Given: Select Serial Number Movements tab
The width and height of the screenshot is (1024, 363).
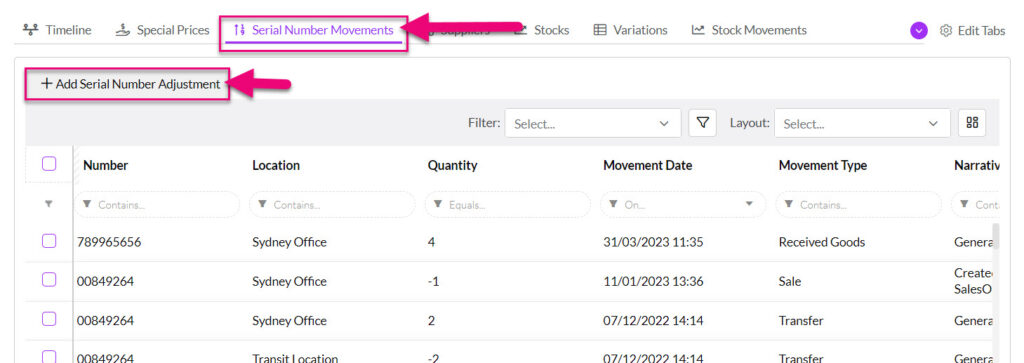Looking at the screenshot, I should pyautogui.click(x=313, y=30).
